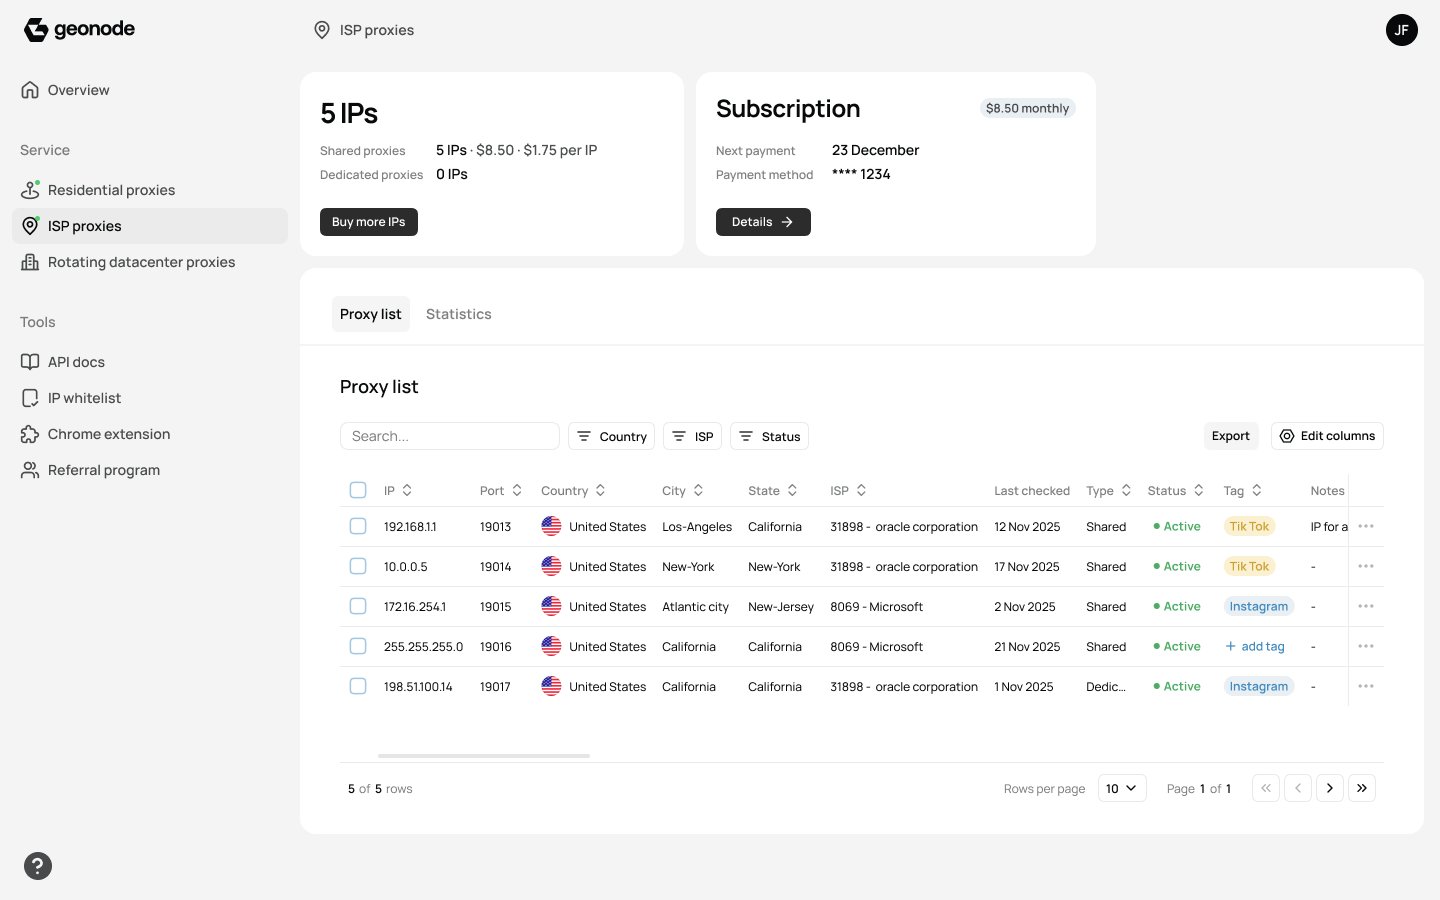Viewport: 1440px width, 900px height.
Task: Click the Buy more IPs button
Action: 368,222
